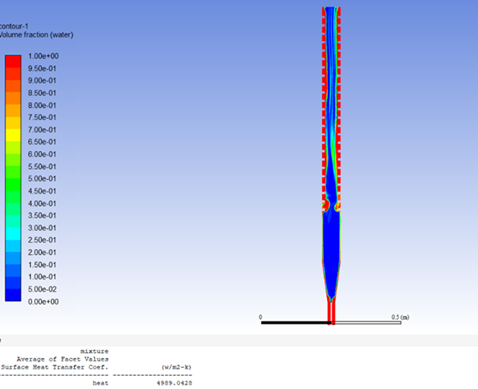Click the red 1.00e+00 legend color band
The image size is (478, 389).
pyautogui.click(x=13, y=62)
